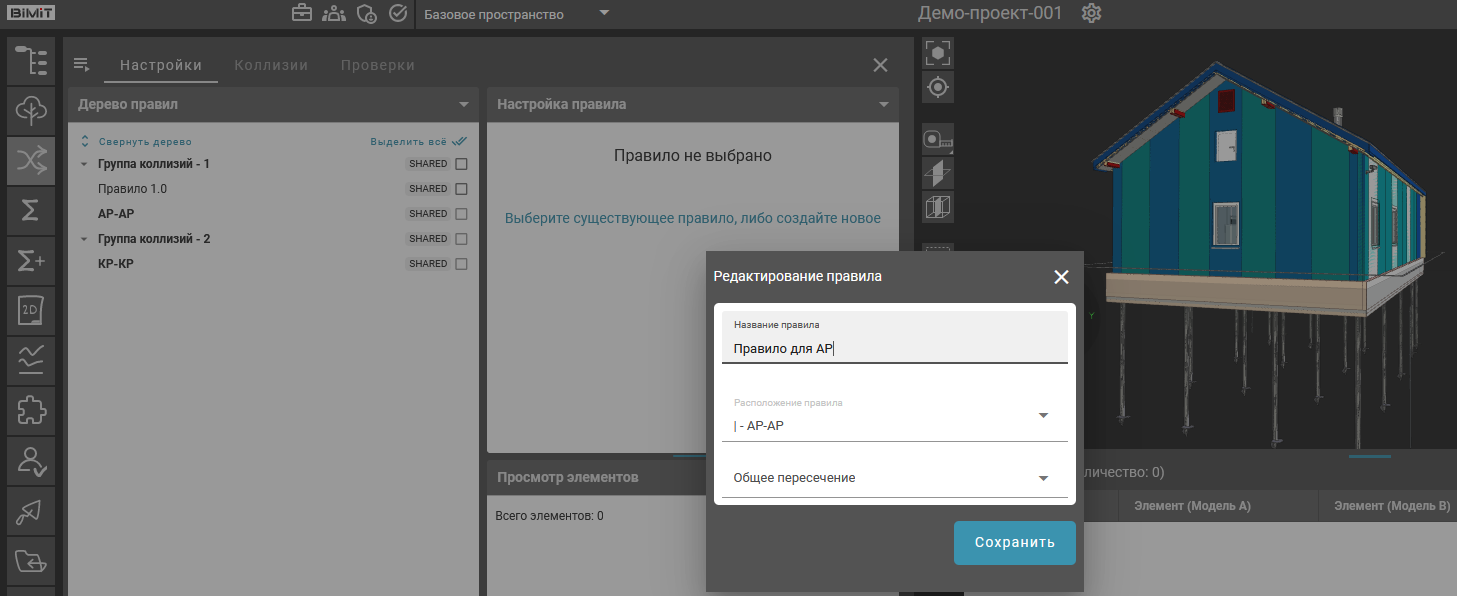Switch to the Коллизии tab

pyautogui.click(x=271, y=65)
